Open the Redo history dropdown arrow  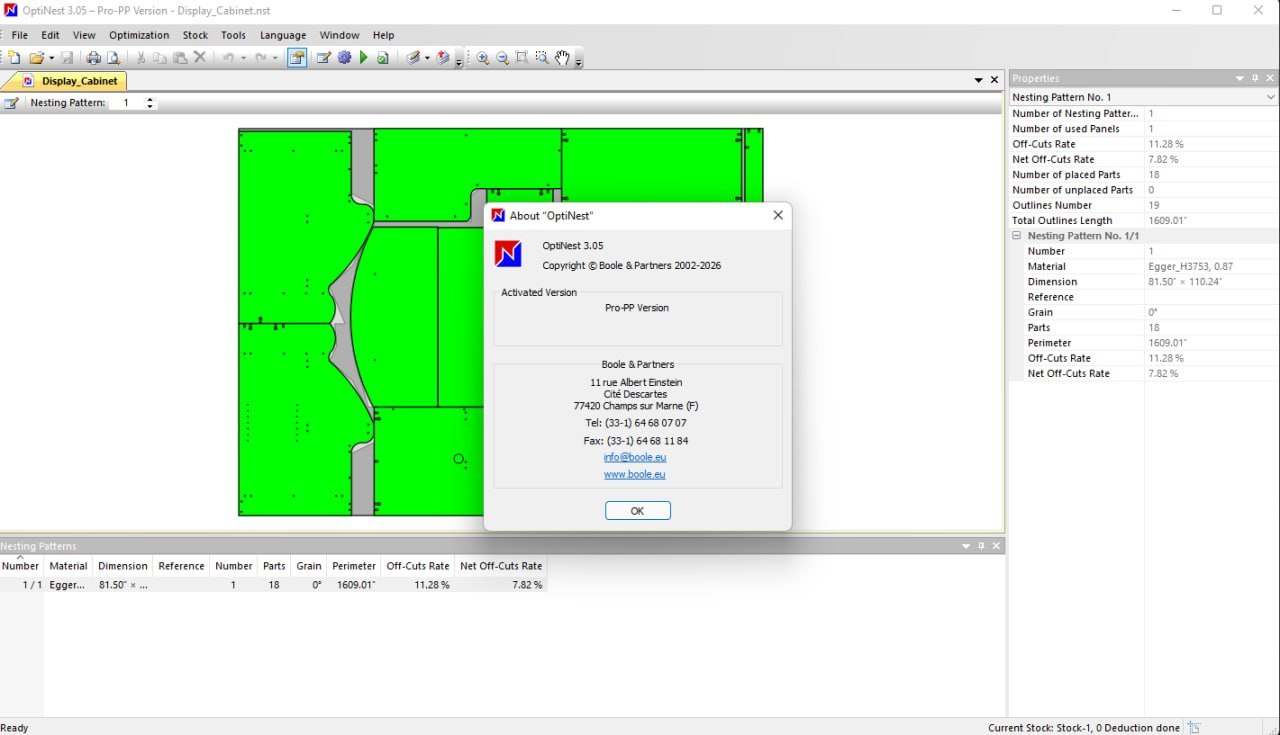[275, 58]
